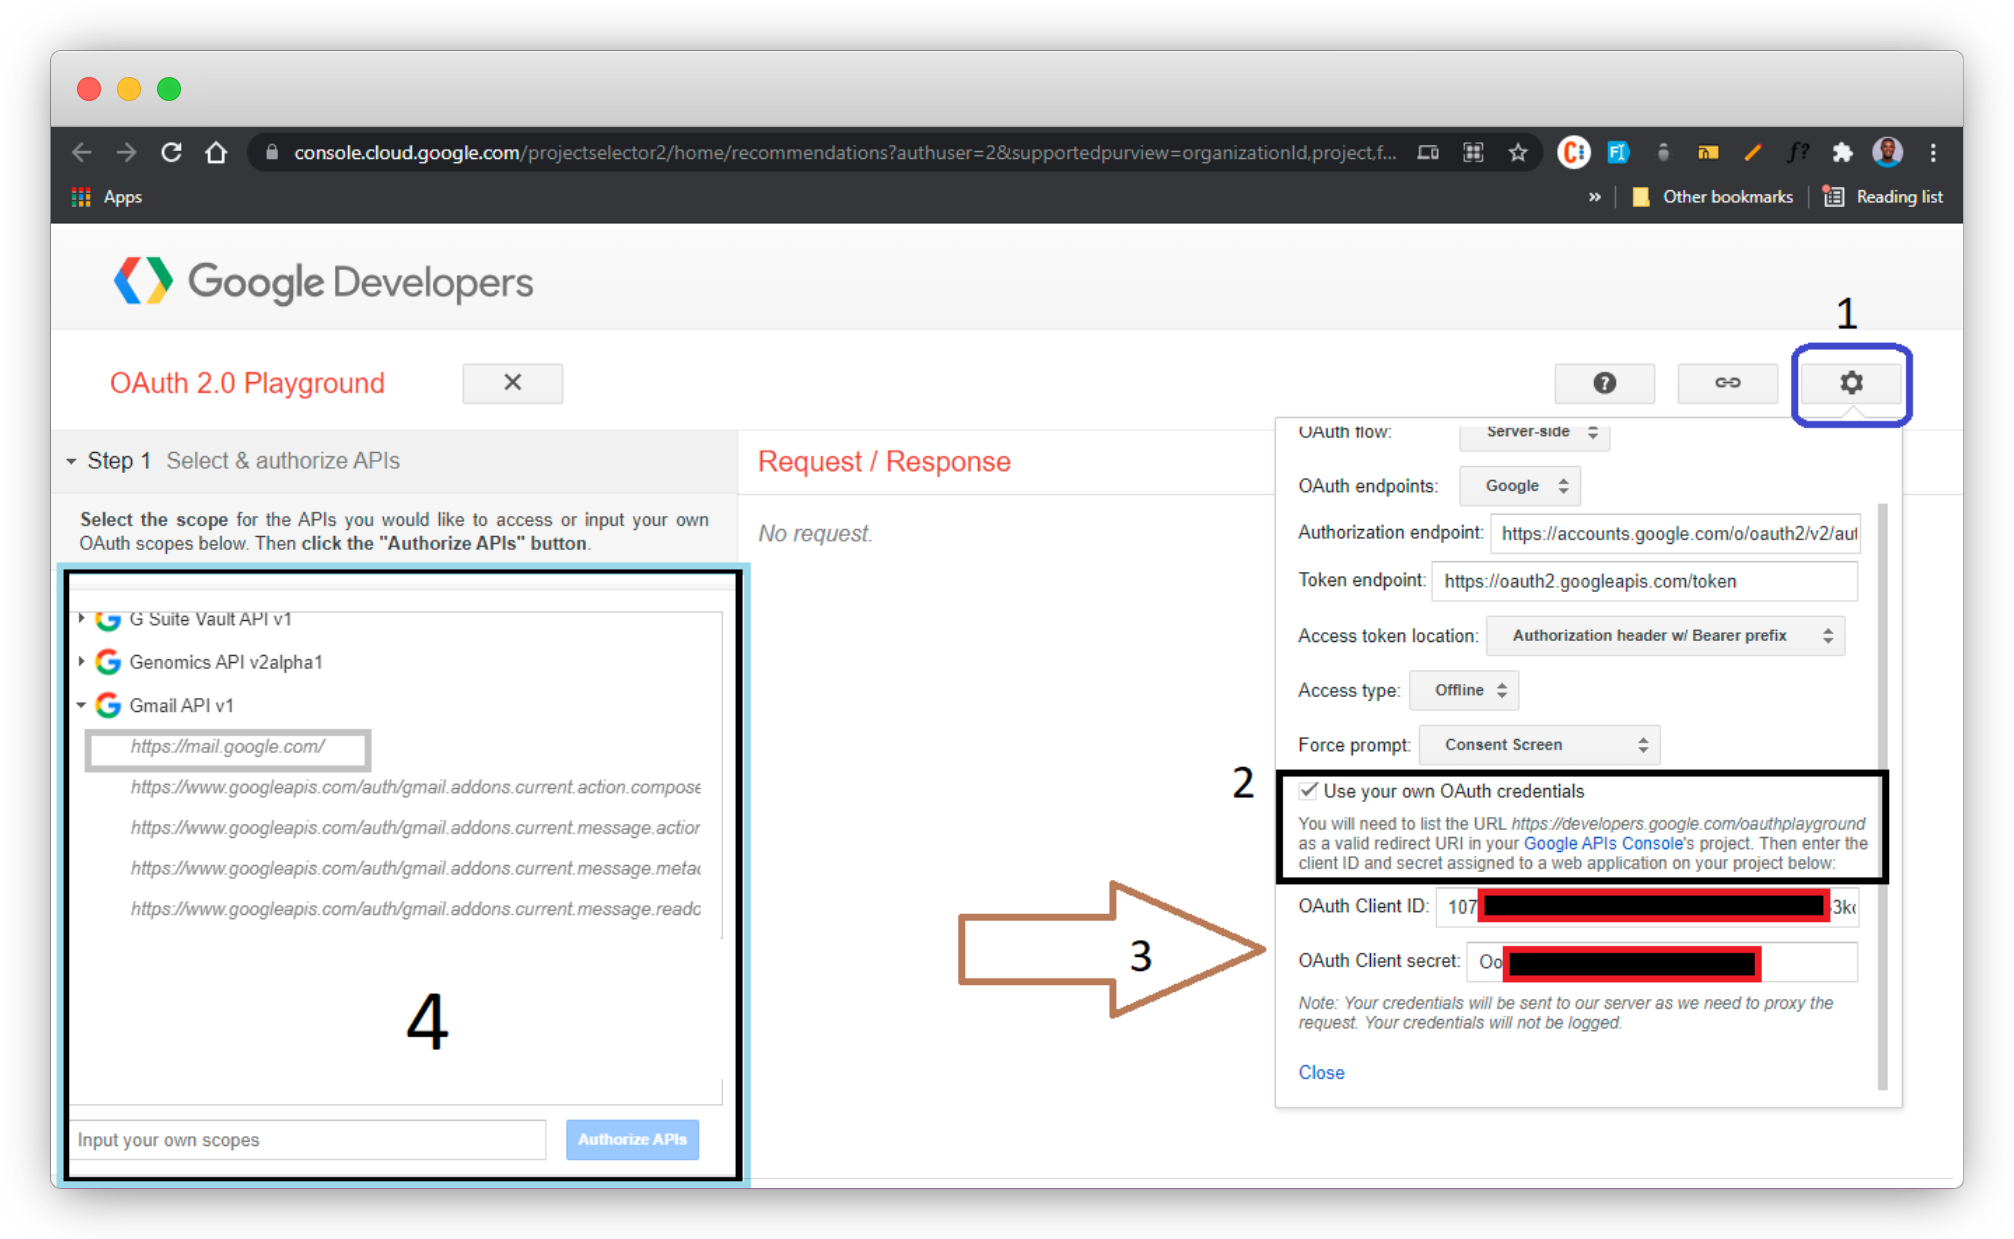Viewport: 2014px width, 1239px height.
Task: Open OAuth 2.0 configuration gear
Action: click(x=1851, y=383)
